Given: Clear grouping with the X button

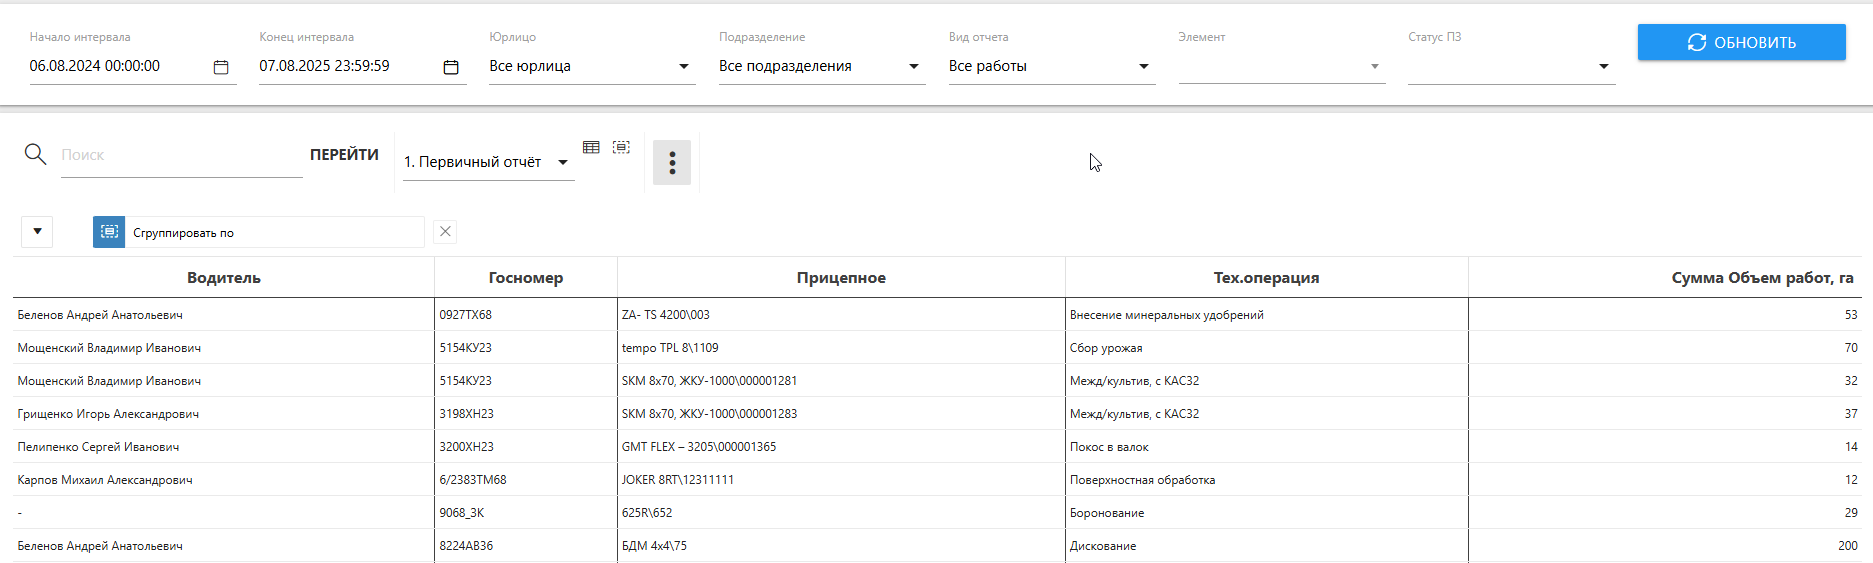Looking at the screenshot, I should tap(445, 232).
